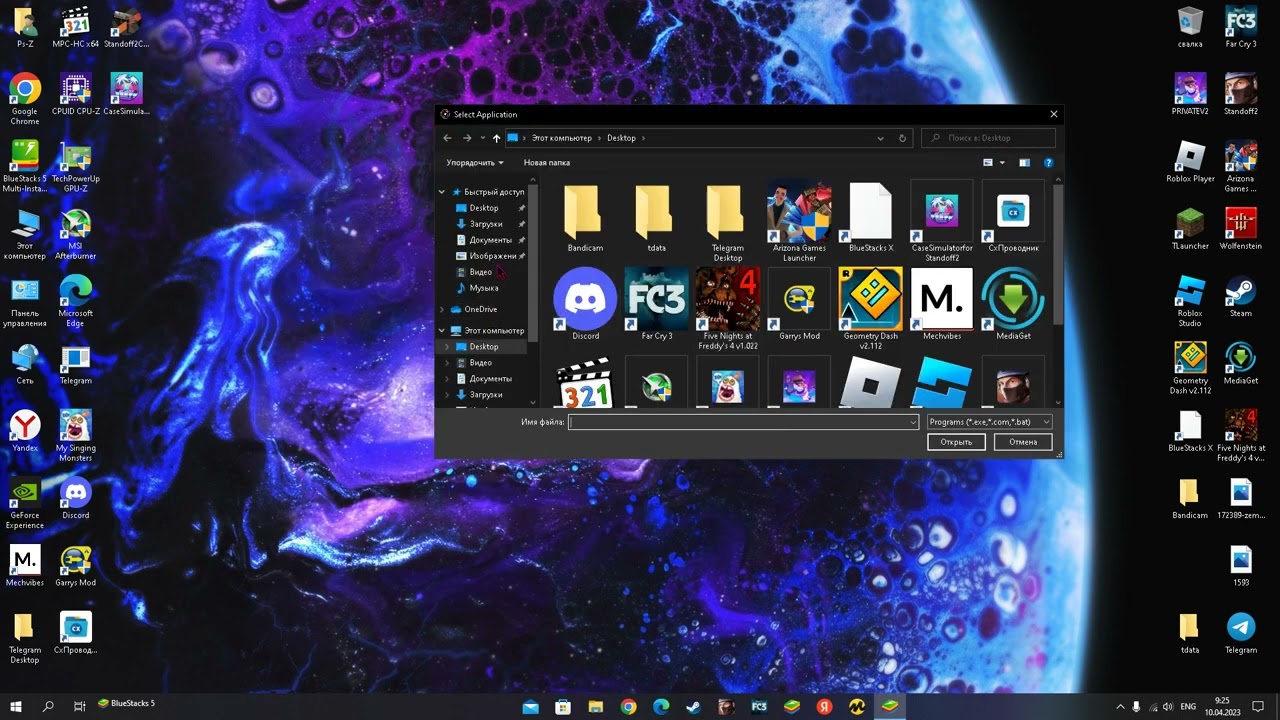Select CaseSimulatorfor Standoff2 shortcut in dialog
Image resolution: width=1280 pixels, height=720 pixels.
click(942, 222)
